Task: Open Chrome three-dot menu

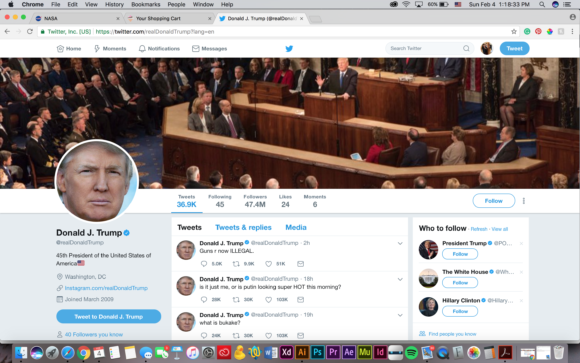Action: click(572, 32)
